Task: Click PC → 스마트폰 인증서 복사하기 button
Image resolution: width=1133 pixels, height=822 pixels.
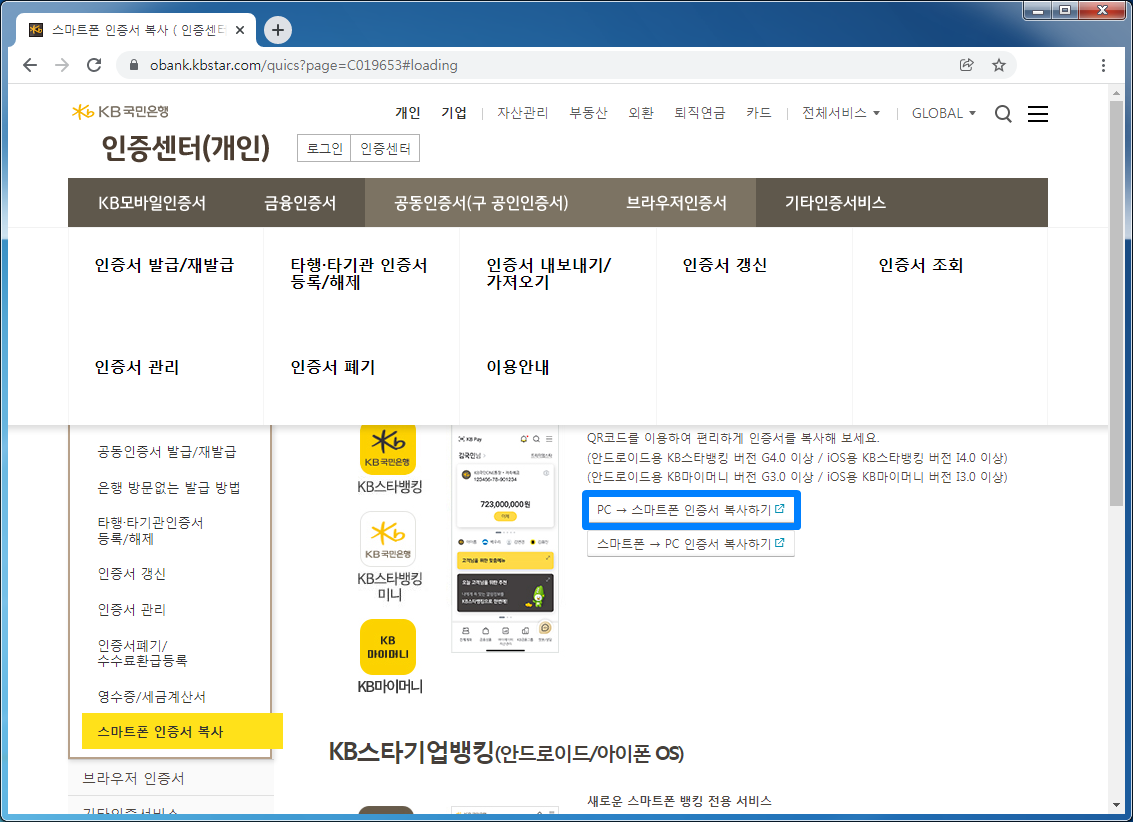Action: [691, 510]
